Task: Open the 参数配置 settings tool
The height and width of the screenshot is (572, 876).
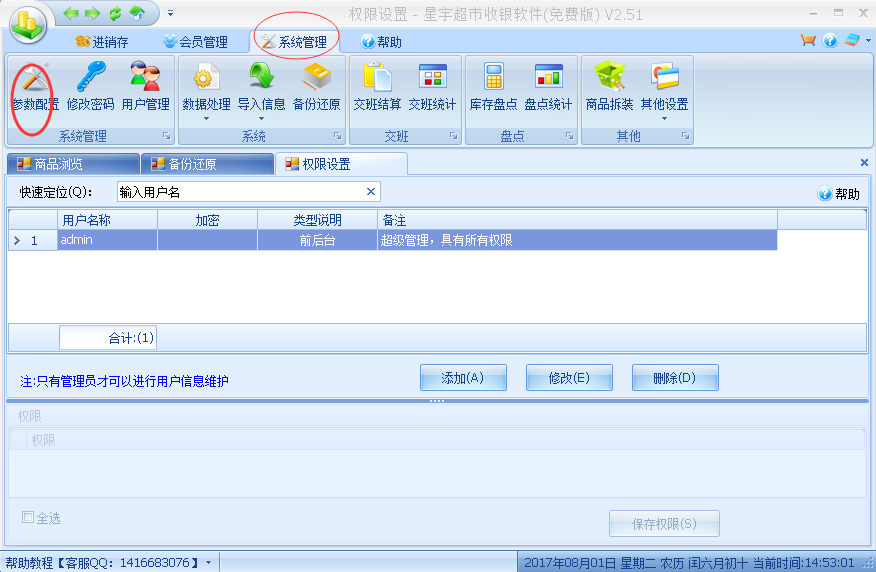Action: point(35,87)
